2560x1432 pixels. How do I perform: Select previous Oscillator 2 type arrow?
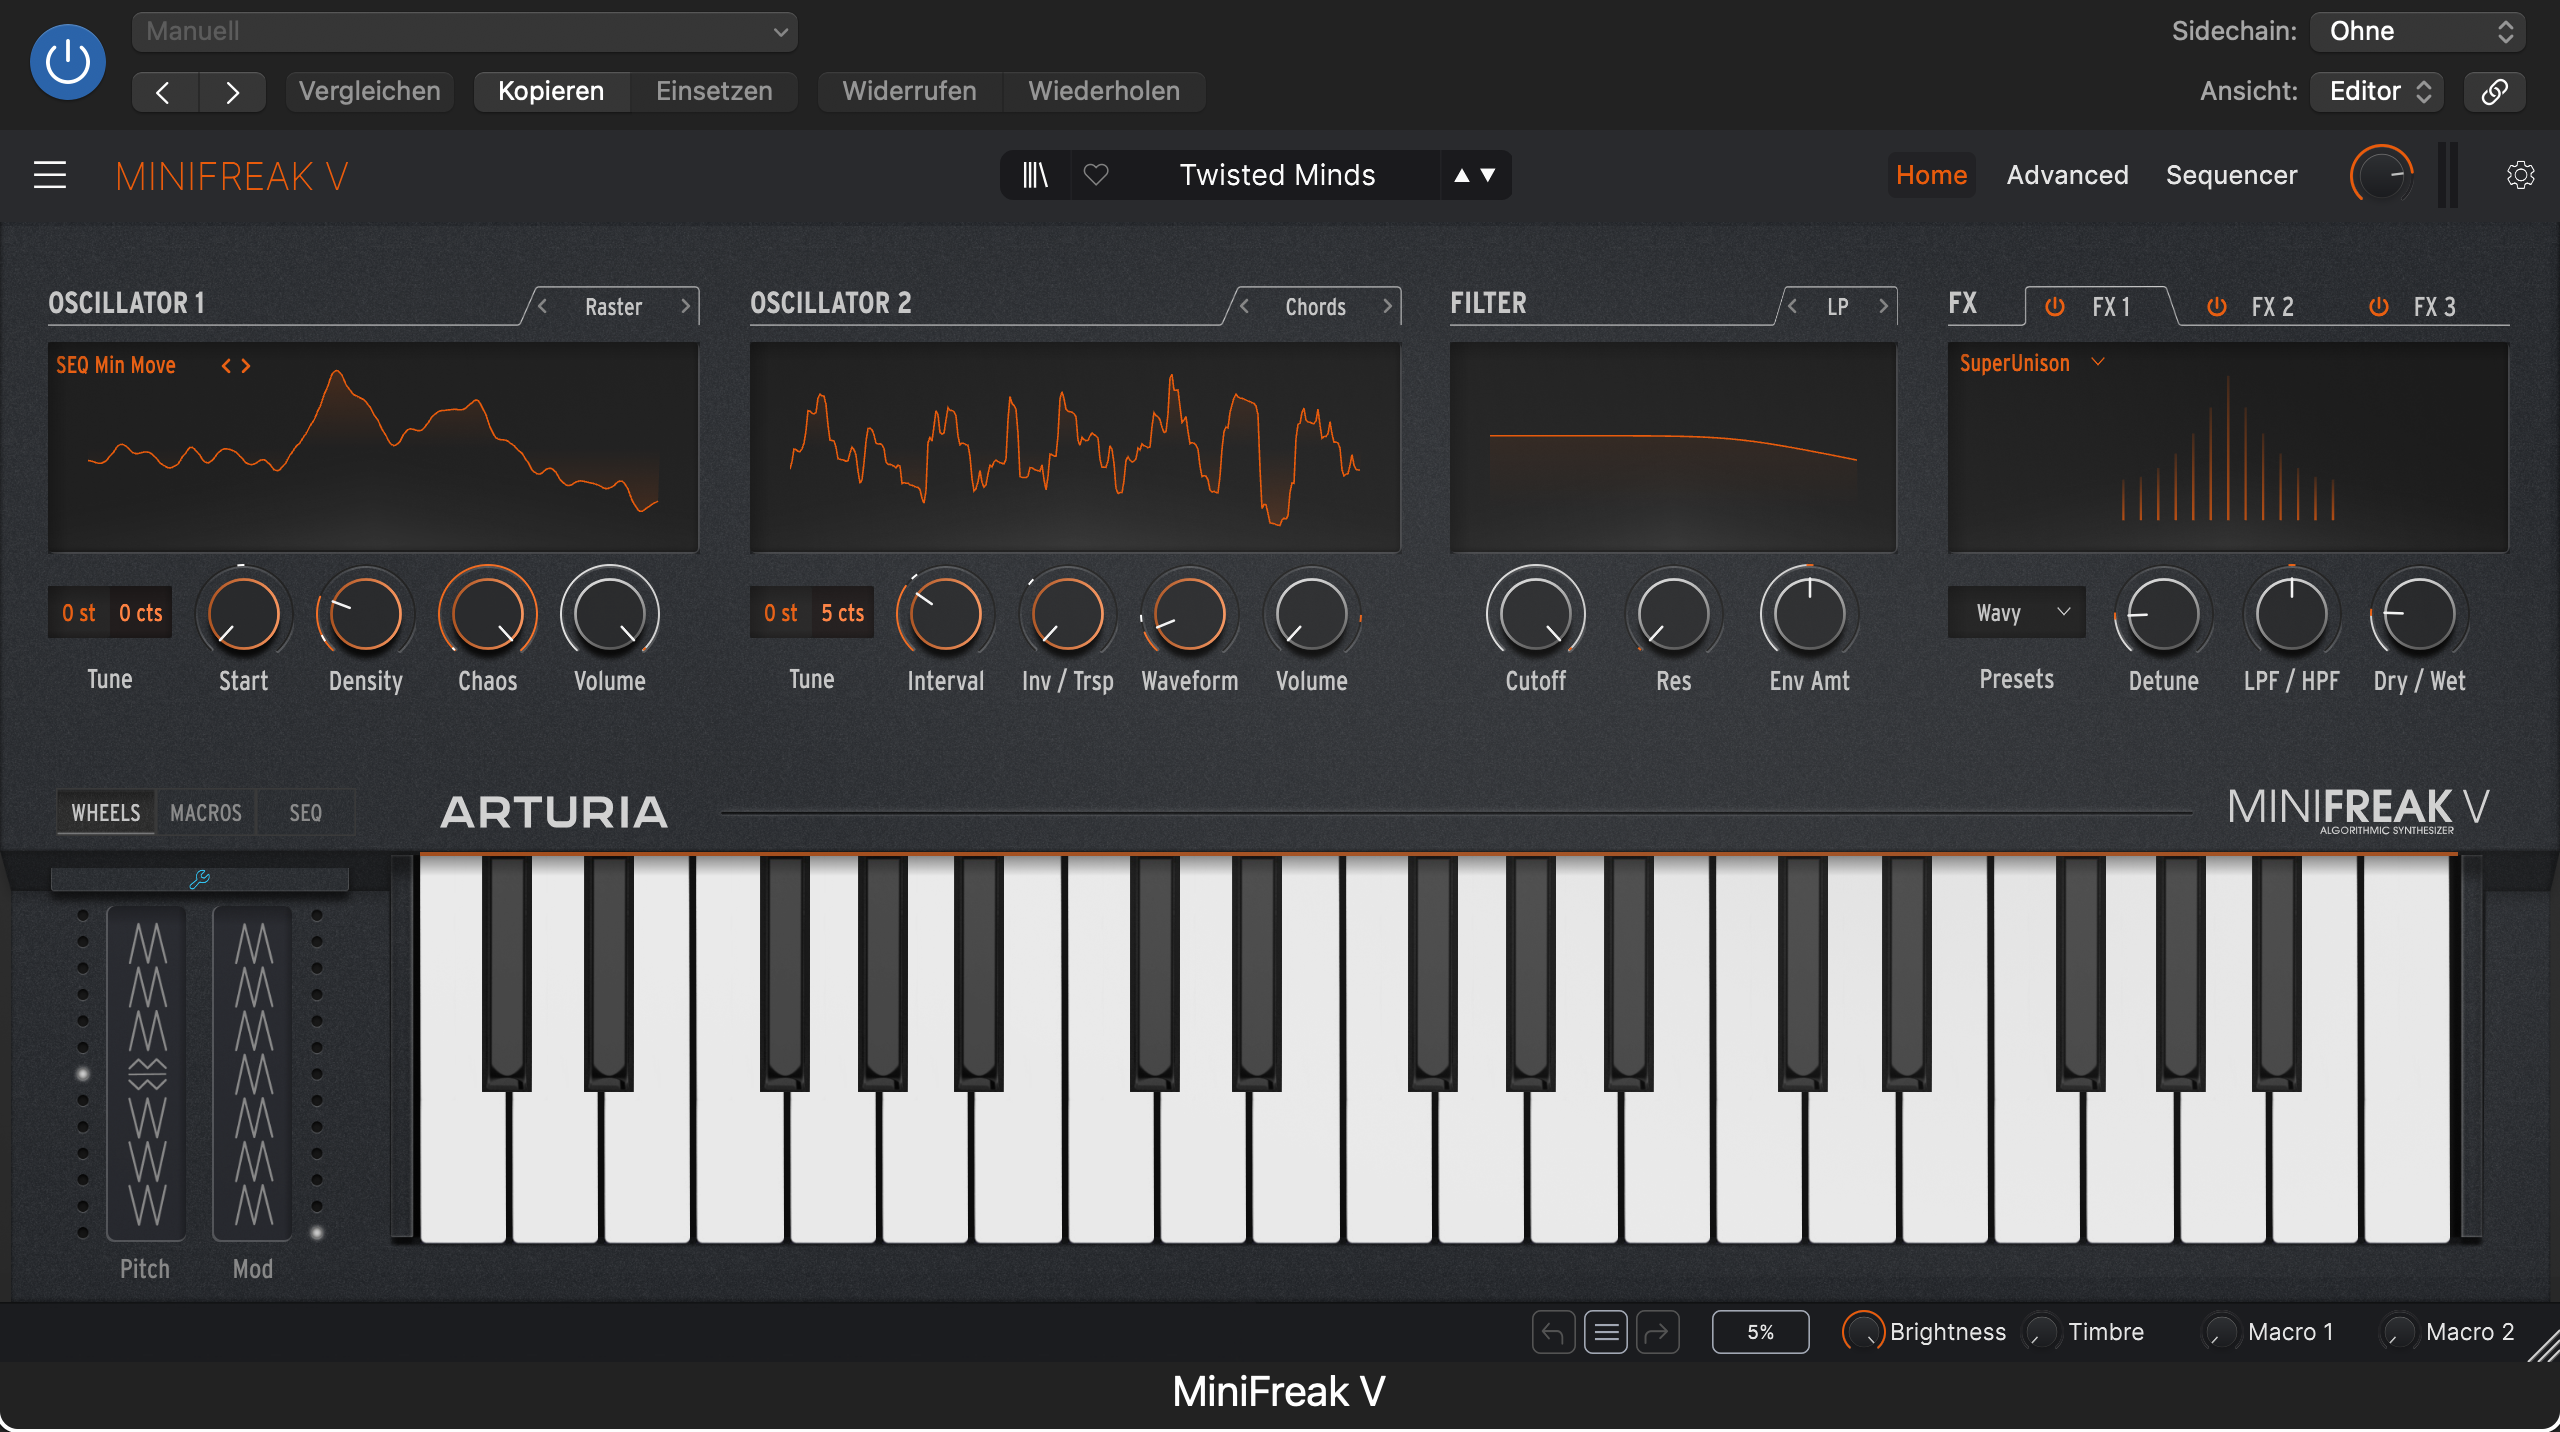click(x=1244, y=306)
